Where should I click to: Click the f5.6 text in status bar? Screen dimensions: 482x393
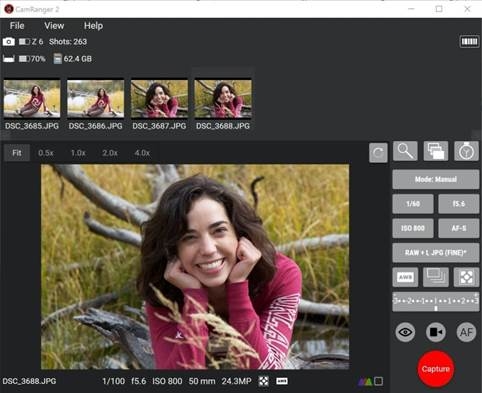138,381
